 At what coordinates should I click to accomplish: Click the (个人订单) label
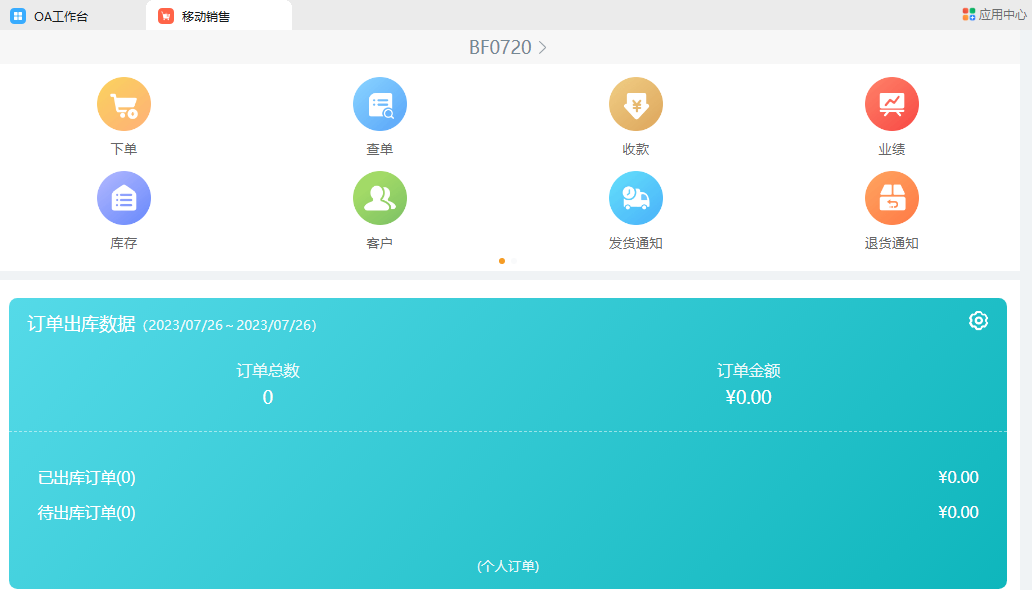pyautogui.click(x=508, y=566)
